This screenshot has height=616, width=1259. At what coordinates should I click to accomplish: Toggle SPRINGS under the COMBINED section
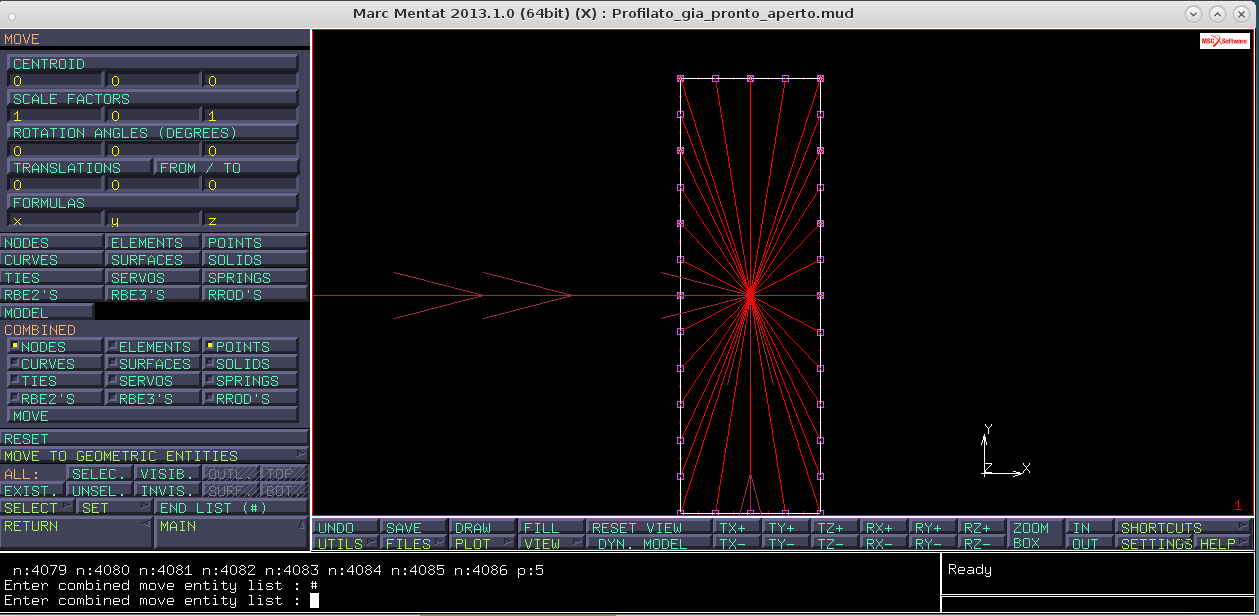pos(251,381)
